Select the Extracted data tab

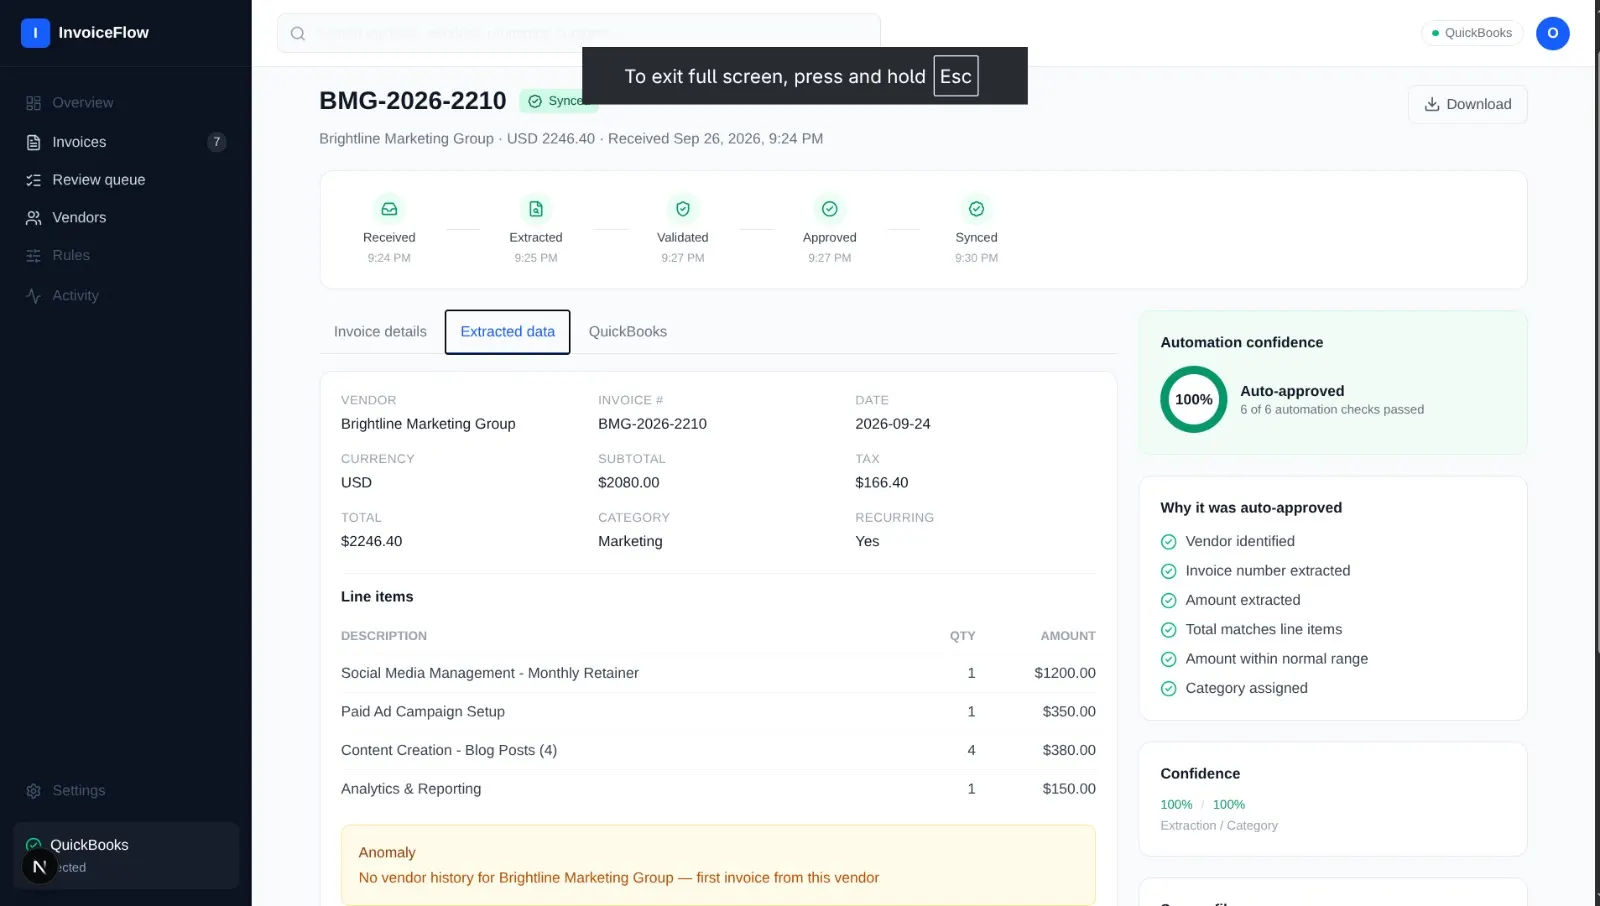pos(508,332)
